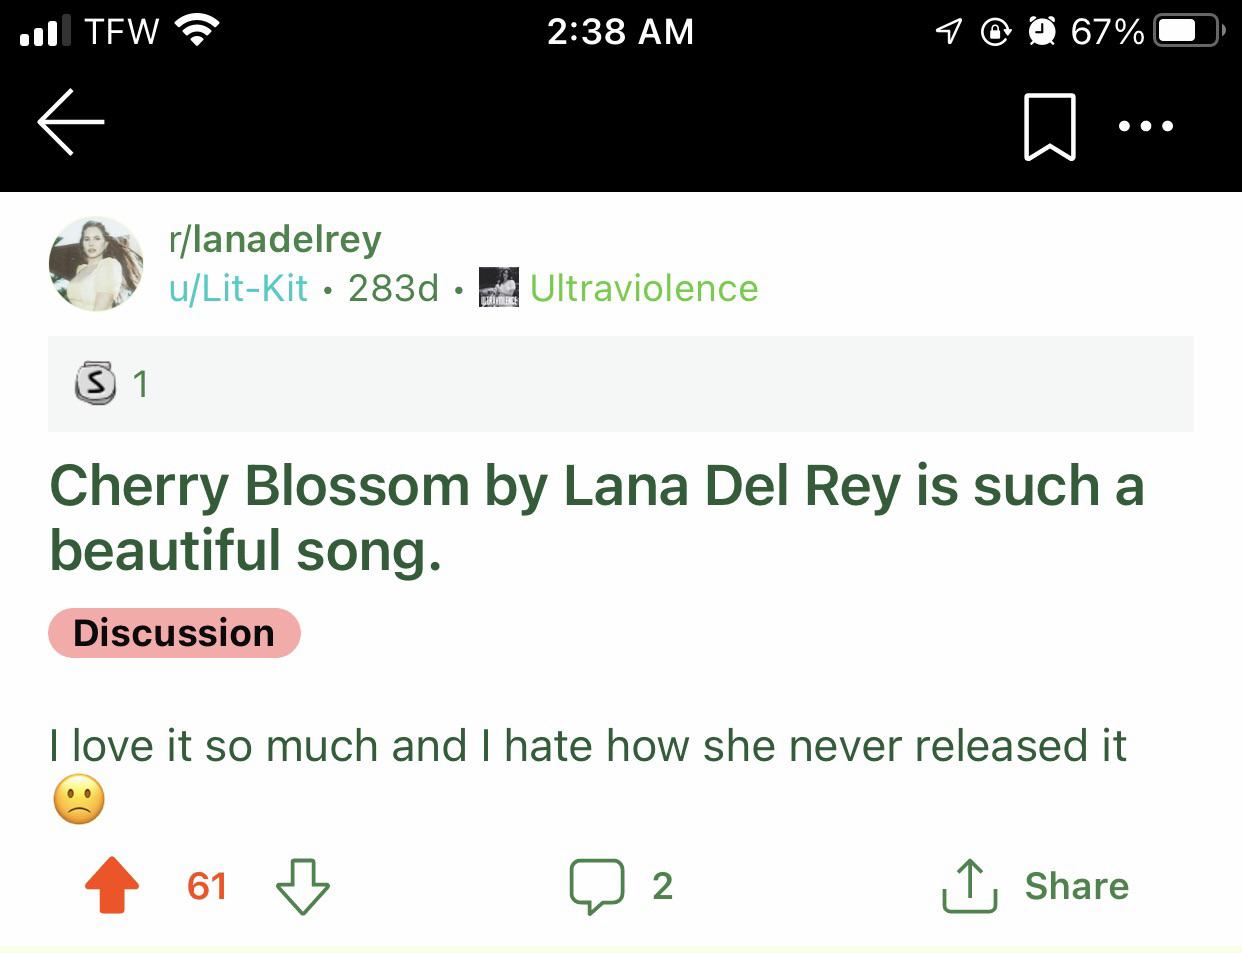The width and height of the screenshot is (1242, 953).
Task: Tap the 283d post age timestamp
Action: [391, 288]
